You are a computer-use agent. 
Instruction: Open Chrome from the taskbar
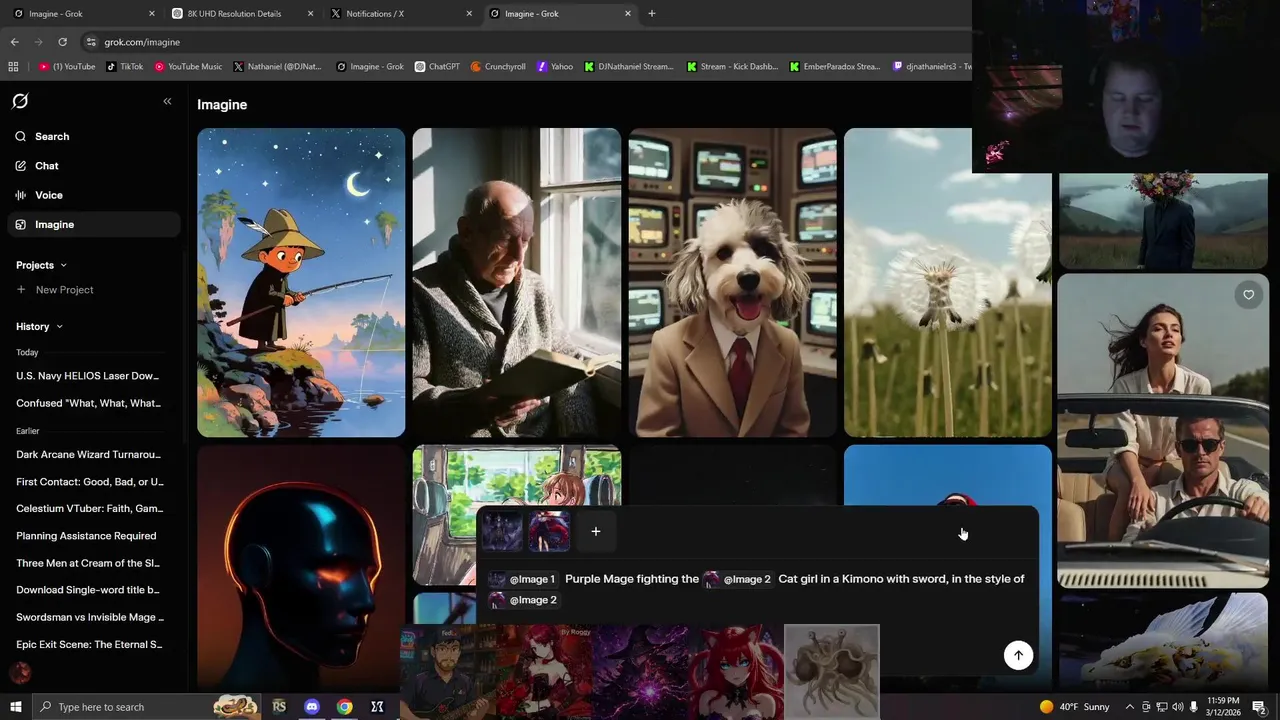click(345, 707)
